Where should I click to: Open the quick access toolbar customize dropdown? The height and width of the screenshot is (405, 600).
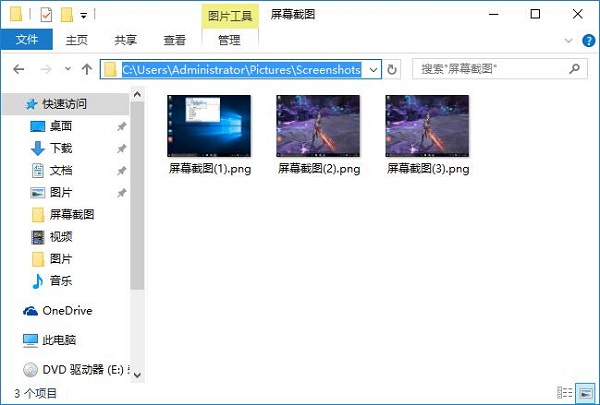(x=84, y=15)
